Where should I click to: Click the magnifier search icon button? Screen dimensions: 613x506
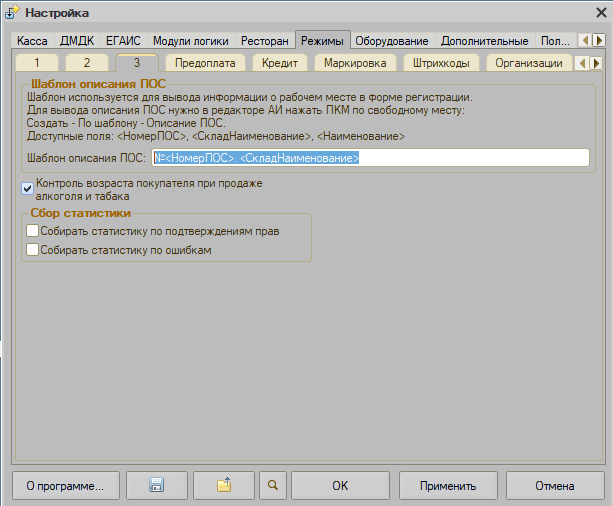(x=272, y=486)
